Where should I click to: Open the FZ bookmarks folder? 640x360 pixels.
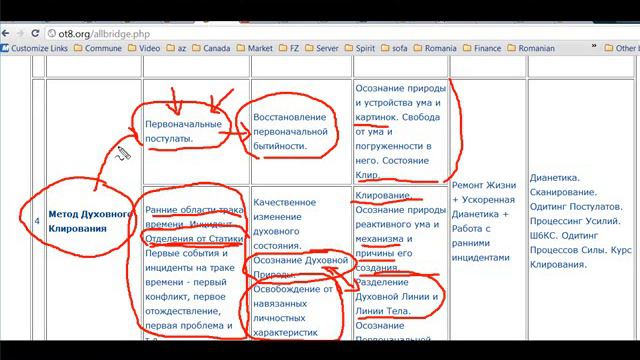289,48
